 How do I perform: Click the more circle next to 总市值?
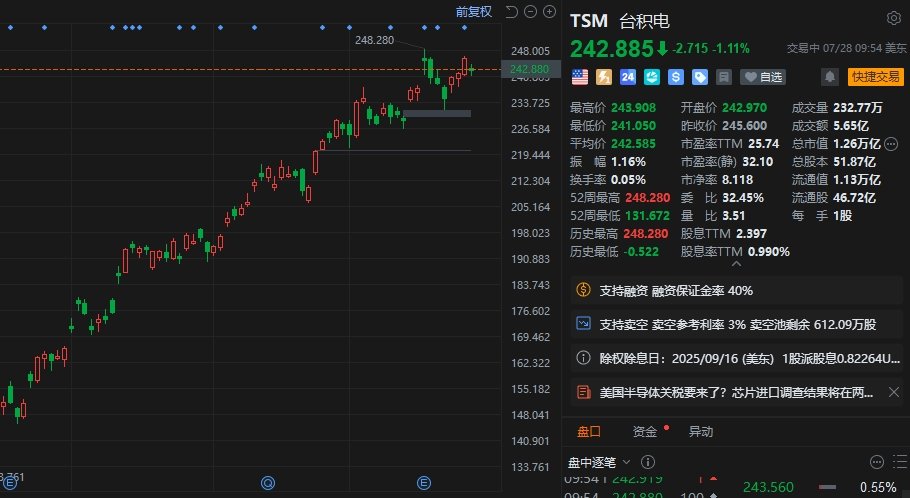(x=891, y=143)
